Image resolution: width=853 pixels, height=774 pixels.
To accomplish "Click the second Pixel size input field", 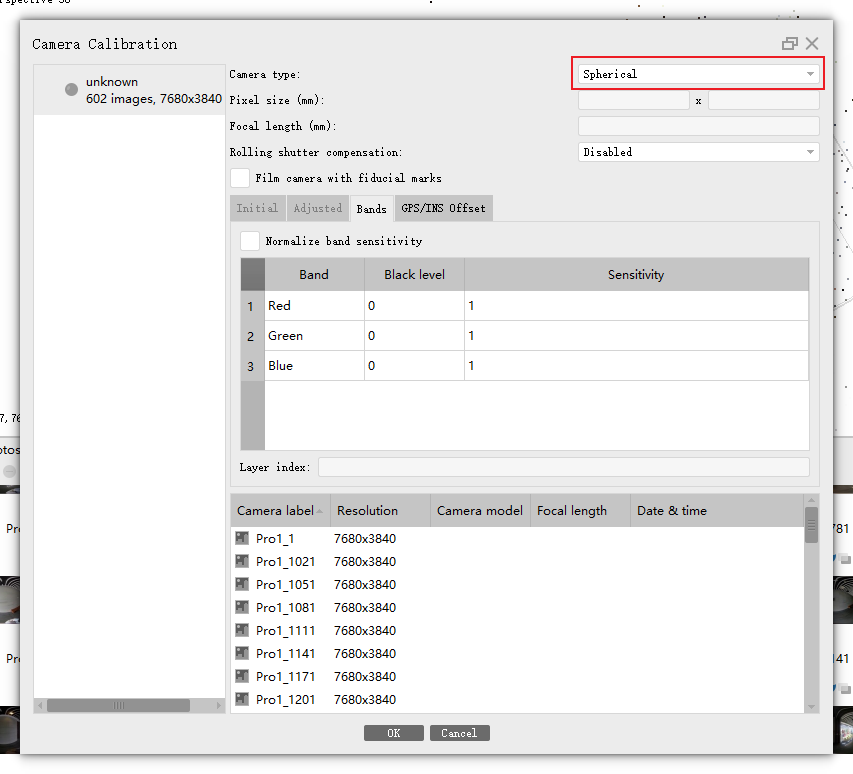I will click(x=764, y=100).
